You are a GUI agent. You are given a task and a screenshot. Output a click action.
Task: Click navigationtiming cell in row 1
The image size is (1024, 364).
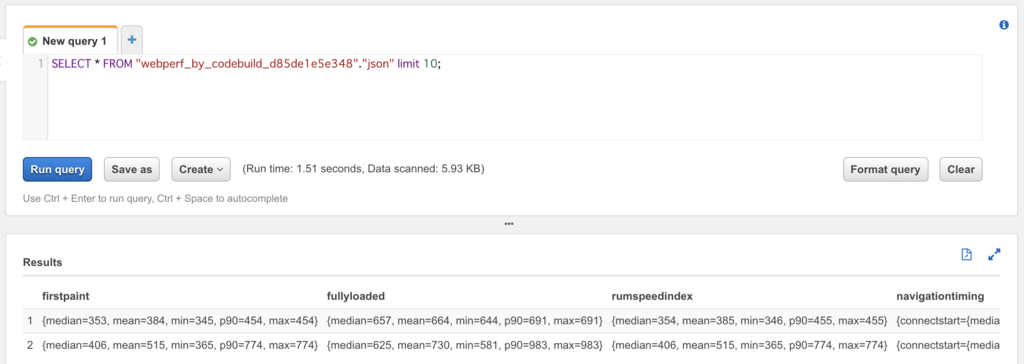(x=949, y=321)
